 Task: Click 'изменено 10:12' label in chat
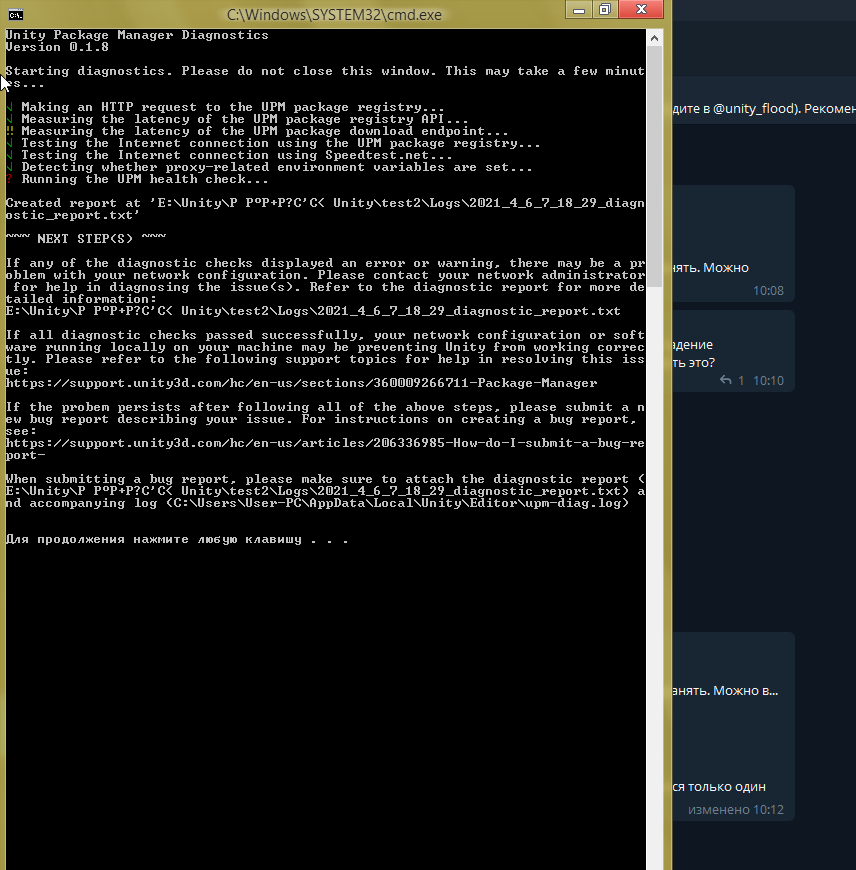pos(736,810)
